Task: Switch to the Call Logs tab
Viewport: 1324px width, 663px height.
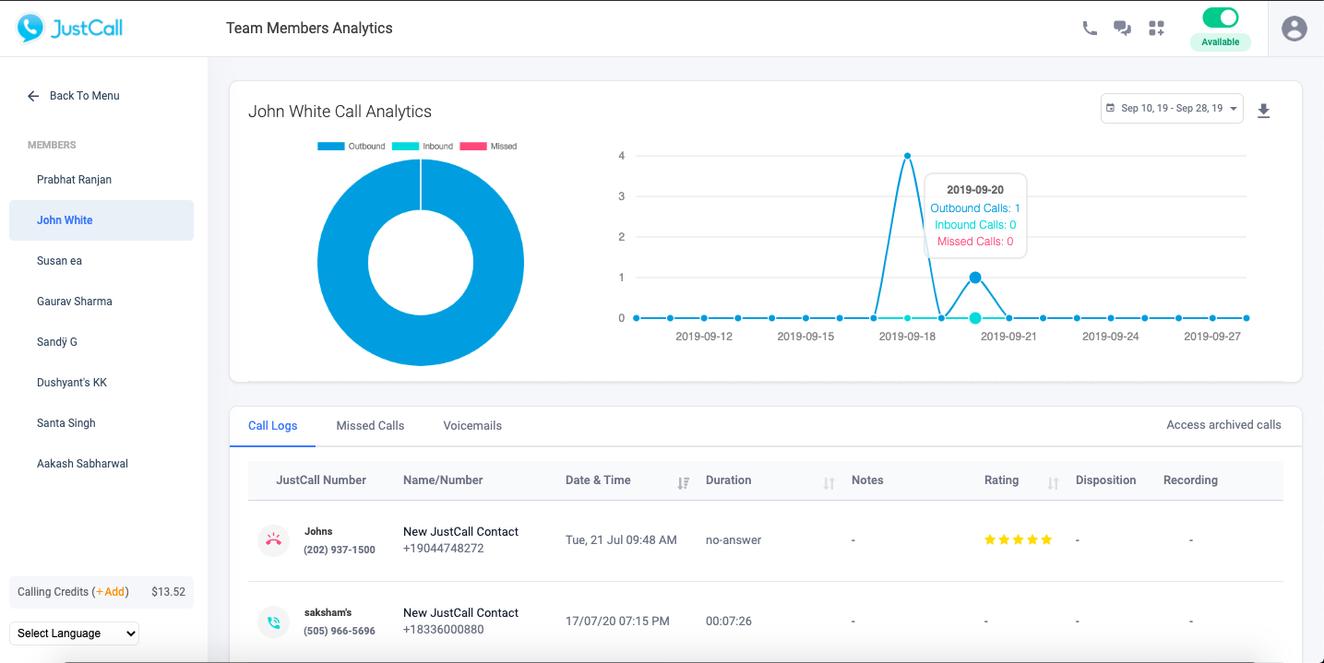Action: tap(272, 425)
